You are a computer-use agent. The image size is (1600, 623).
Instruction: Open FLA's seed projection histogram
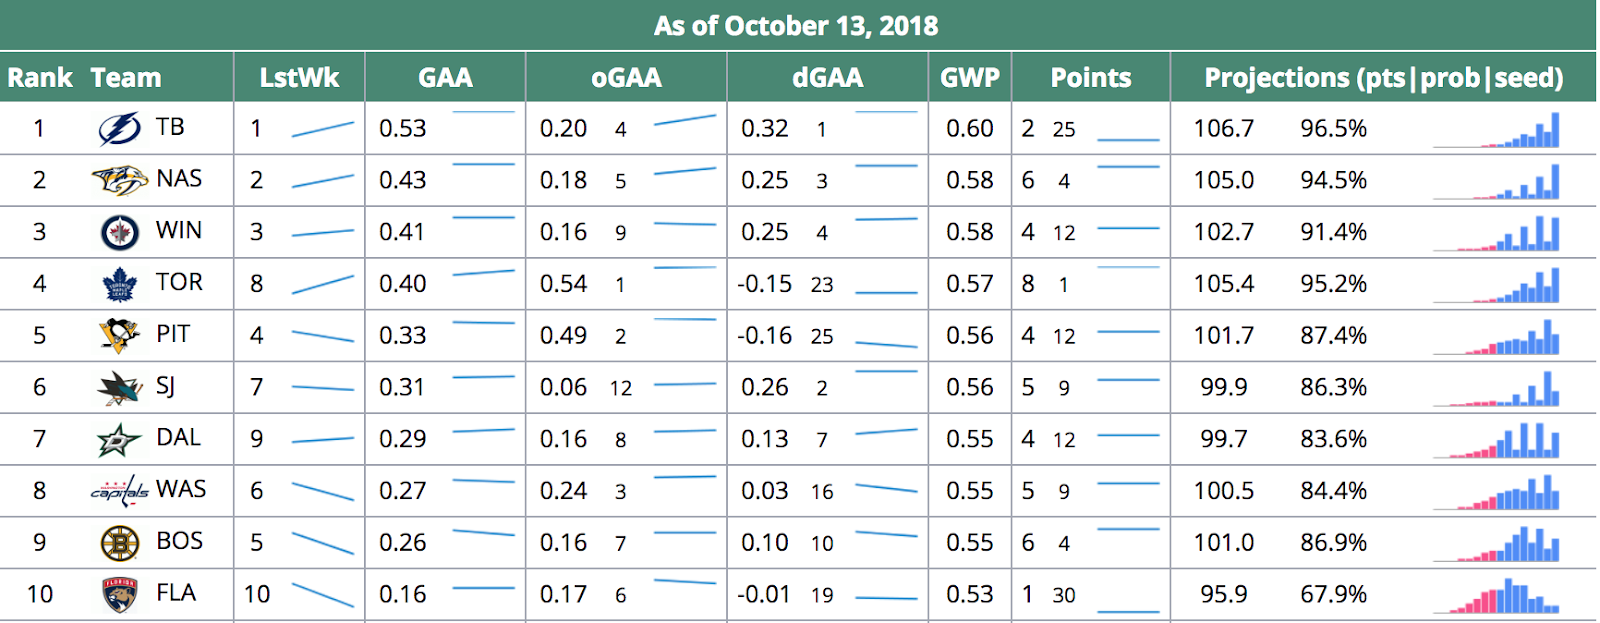pyautogui.click(x=1496, y=596)
